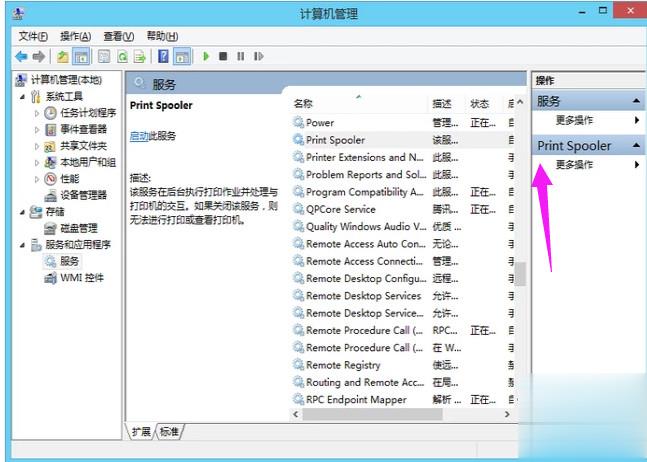Select Quality Windows Audio V... service

(403, 226)
